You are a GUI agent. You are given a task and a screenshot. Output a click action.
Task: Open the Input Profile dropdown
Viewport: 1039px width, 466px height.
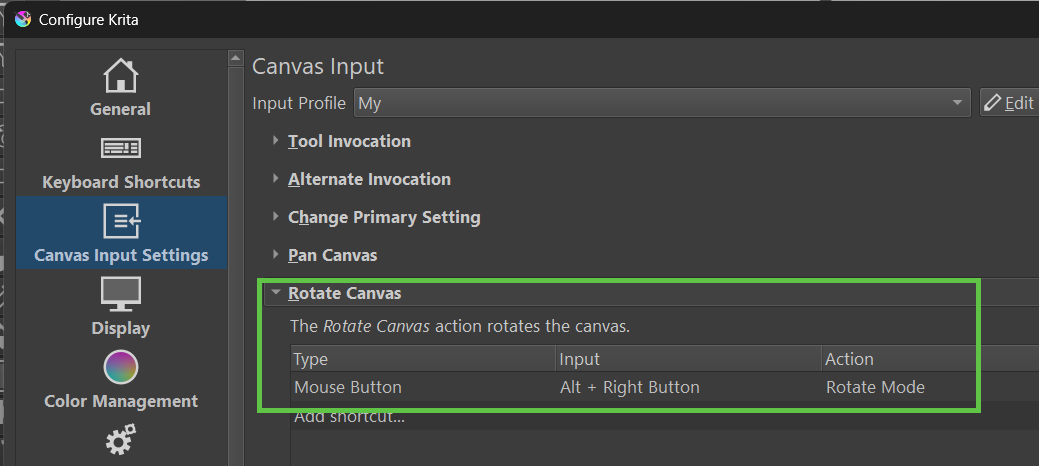coord(662,103)
